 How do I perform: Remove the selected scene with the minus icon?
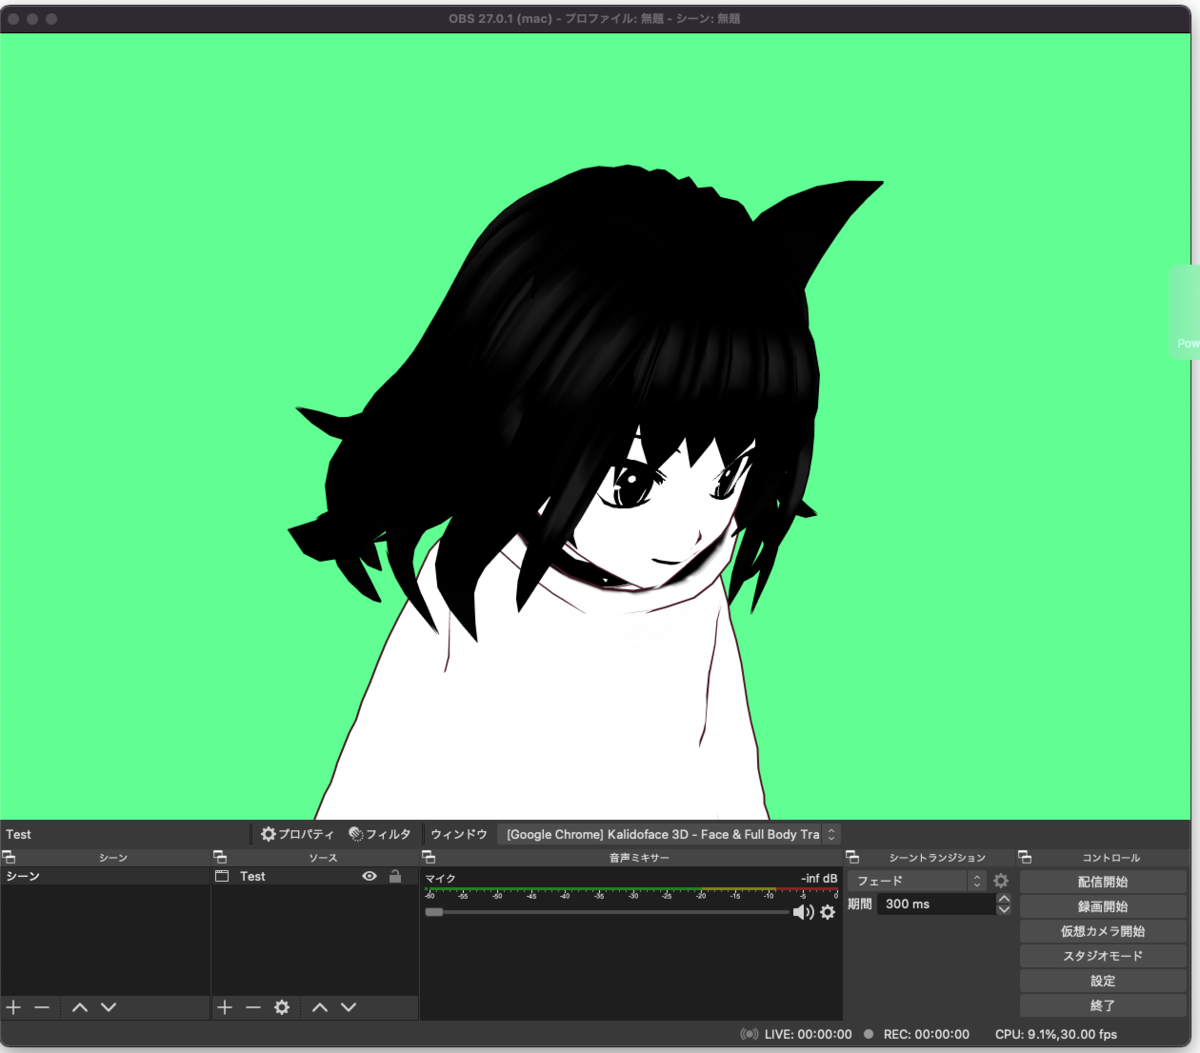pyautogui.click(x=42, y=1007)
